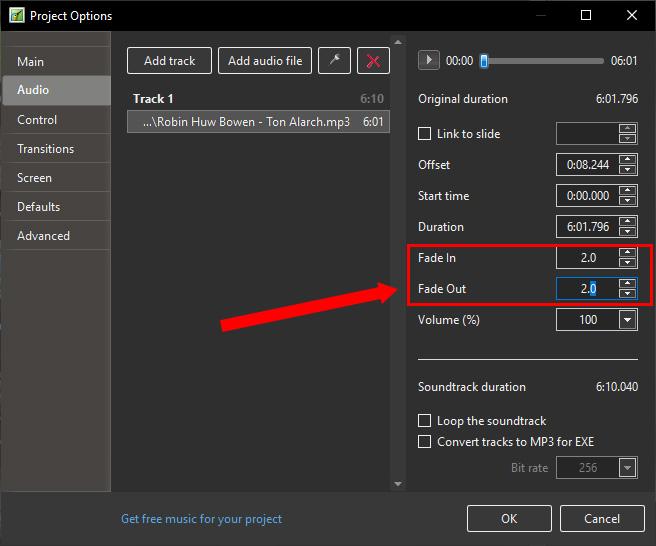Enable Link to slide checkbox
This screenshot has width=656, height=546.
pos(424,134)
